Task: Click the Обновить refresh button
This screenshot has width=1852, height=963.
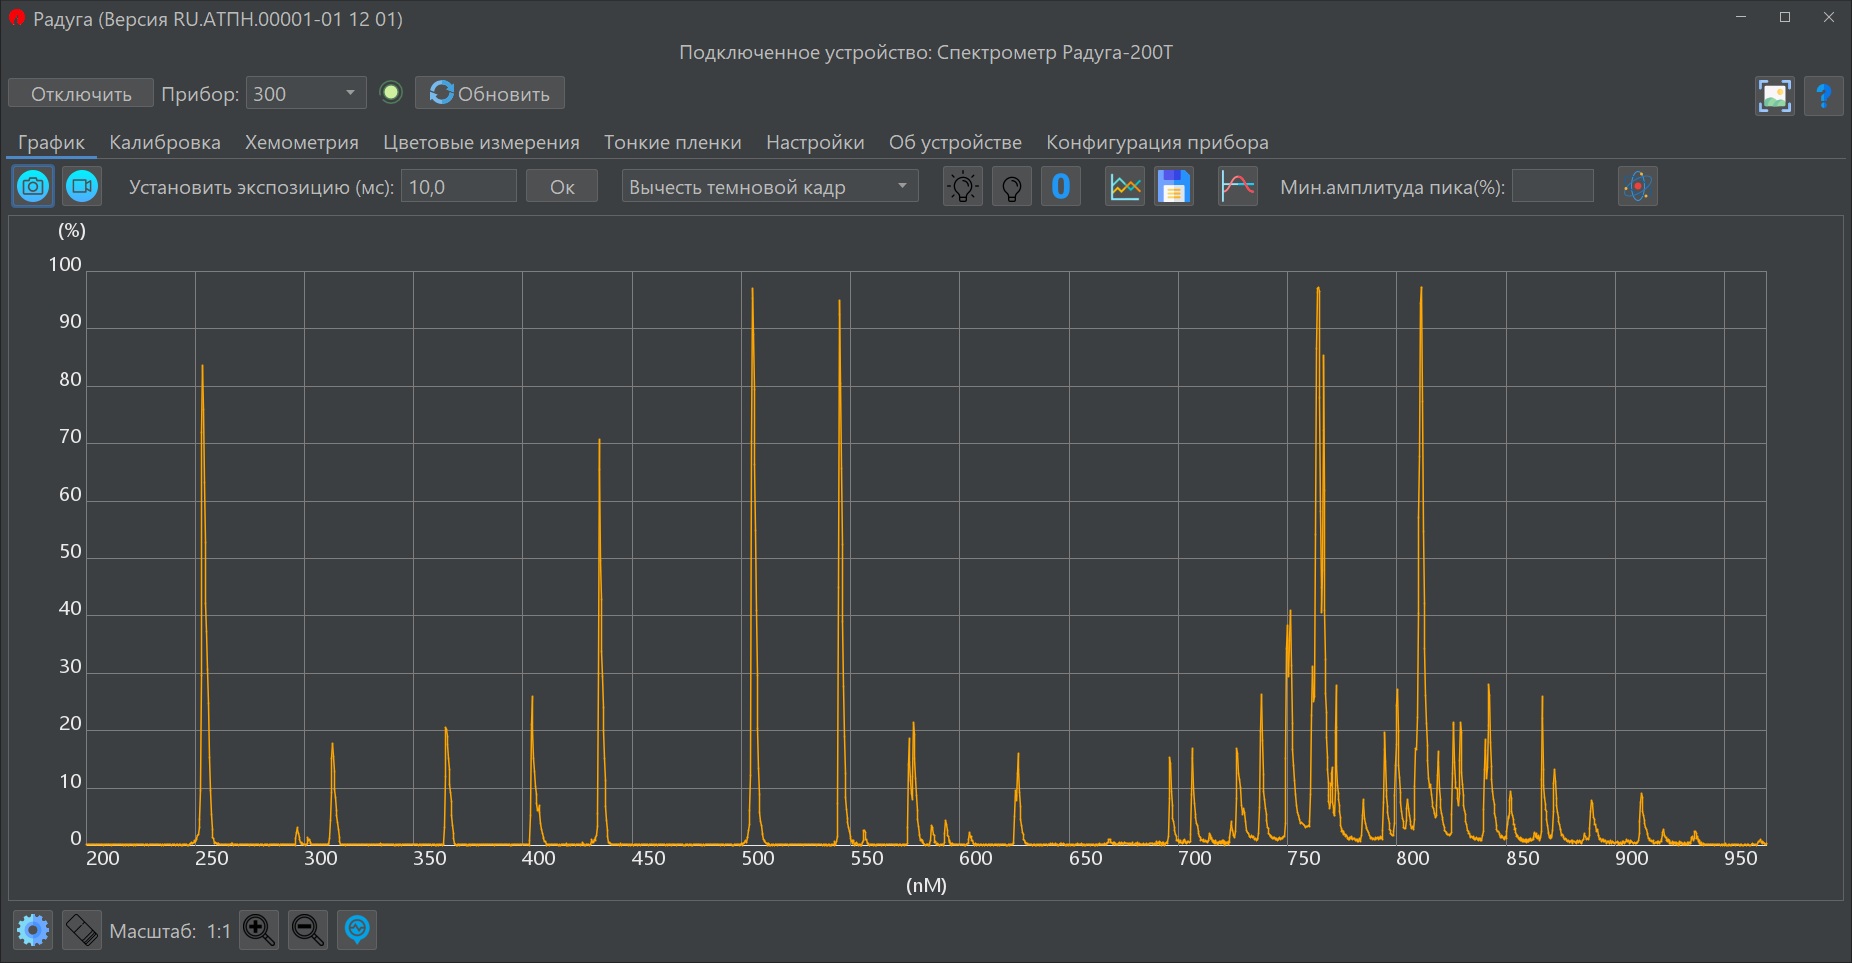Action: point(490,94)
